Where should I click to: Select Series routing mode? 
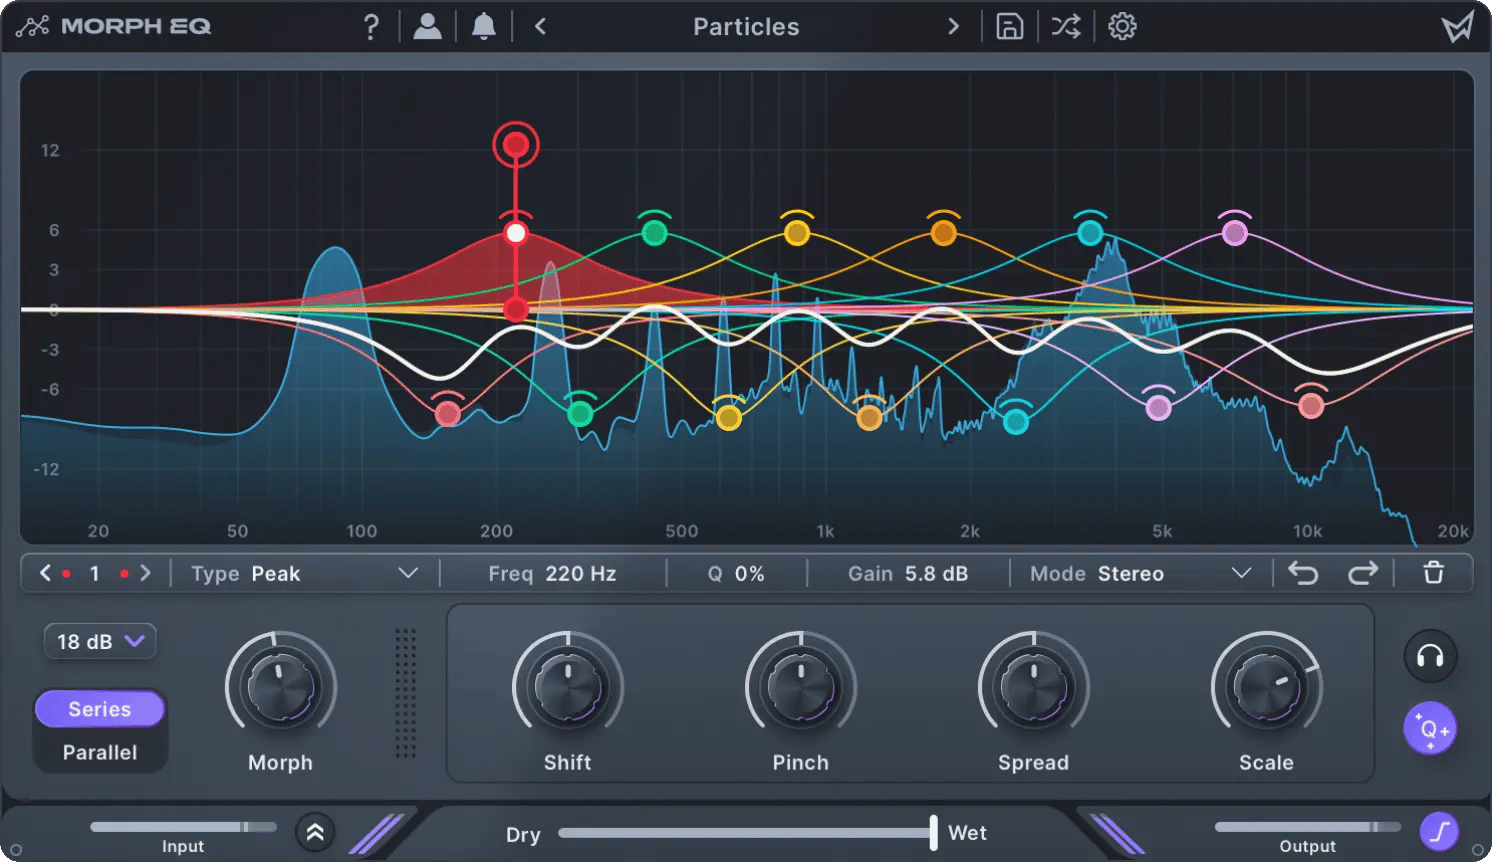(x=100, y=709)
